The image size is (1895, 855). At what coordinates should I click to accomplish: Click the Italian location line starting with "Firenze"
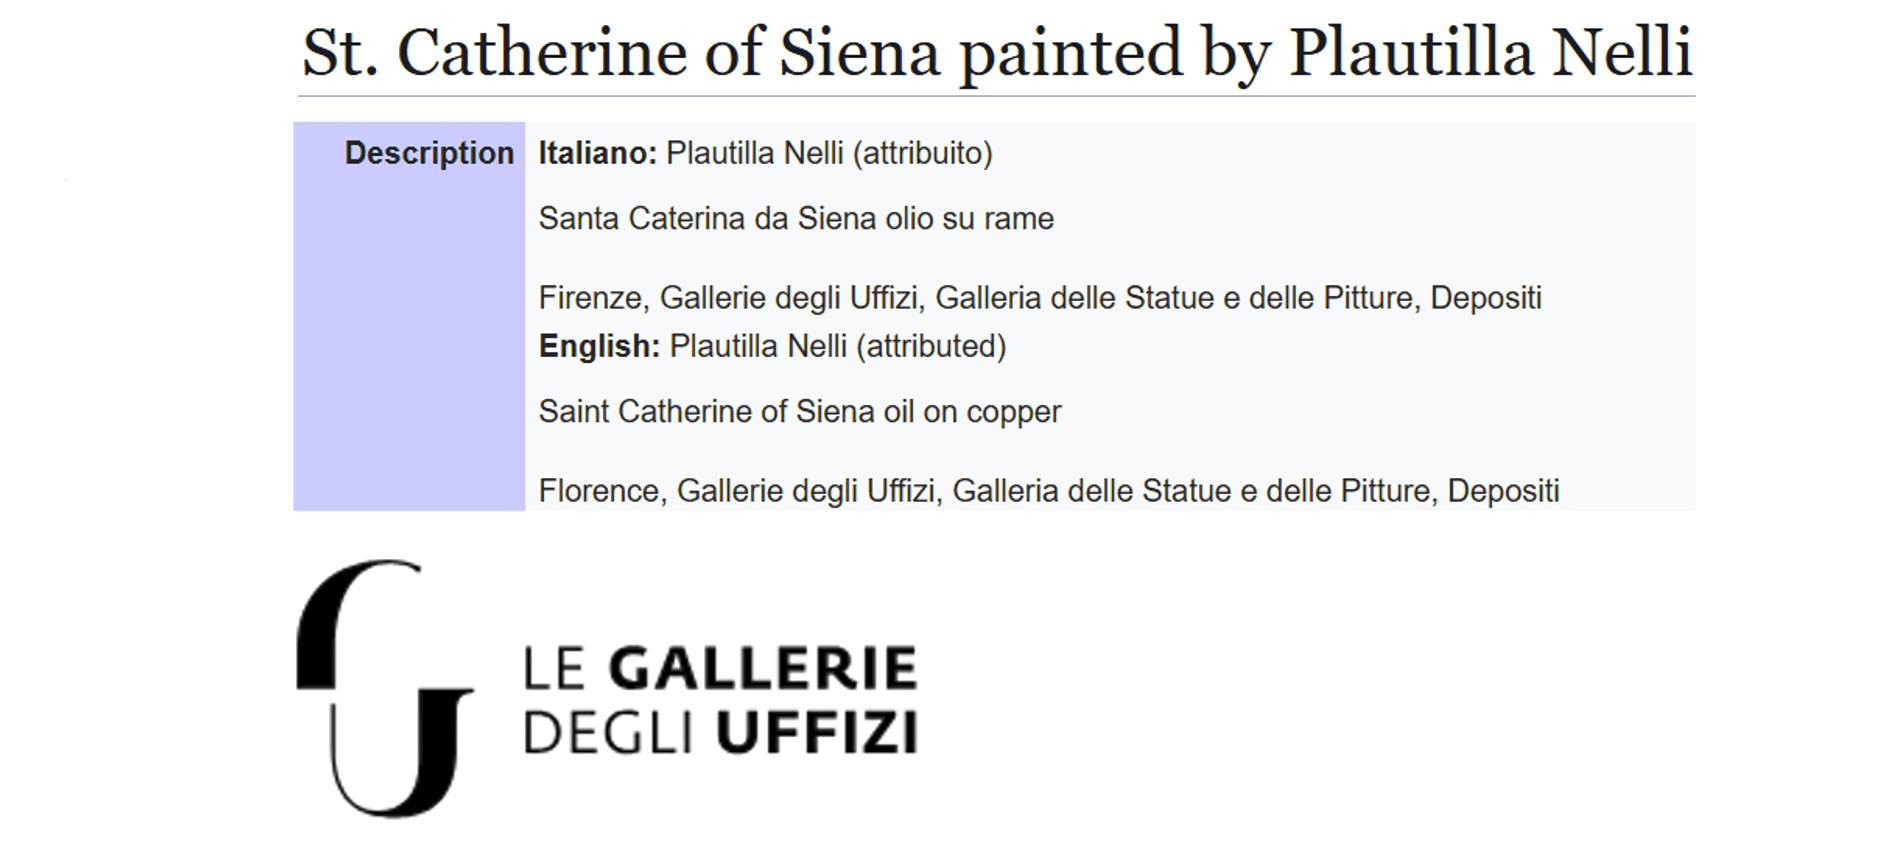[x=1040, y=297]
